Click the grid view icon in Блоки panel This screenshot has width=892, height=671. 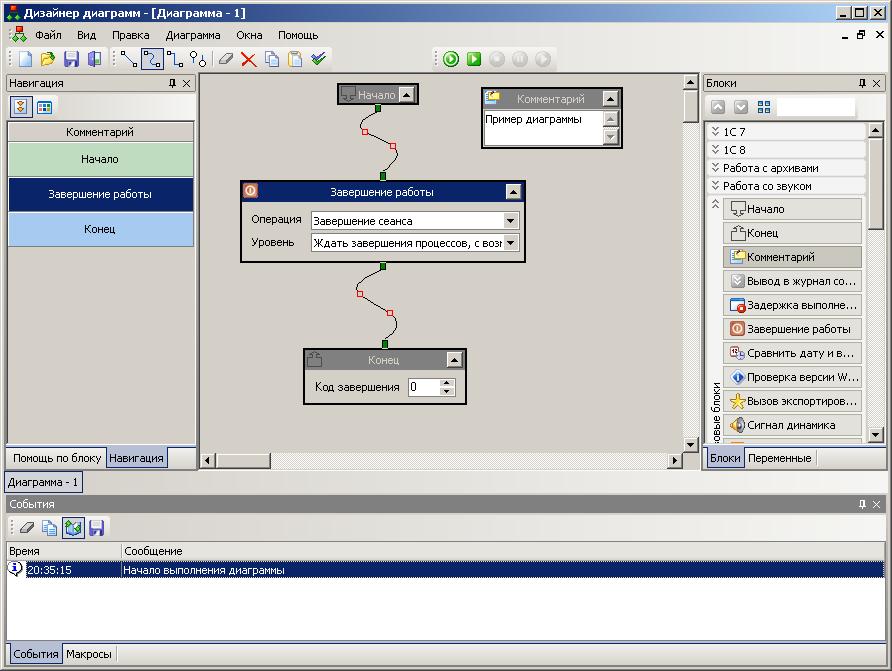(x=764, y=107)
